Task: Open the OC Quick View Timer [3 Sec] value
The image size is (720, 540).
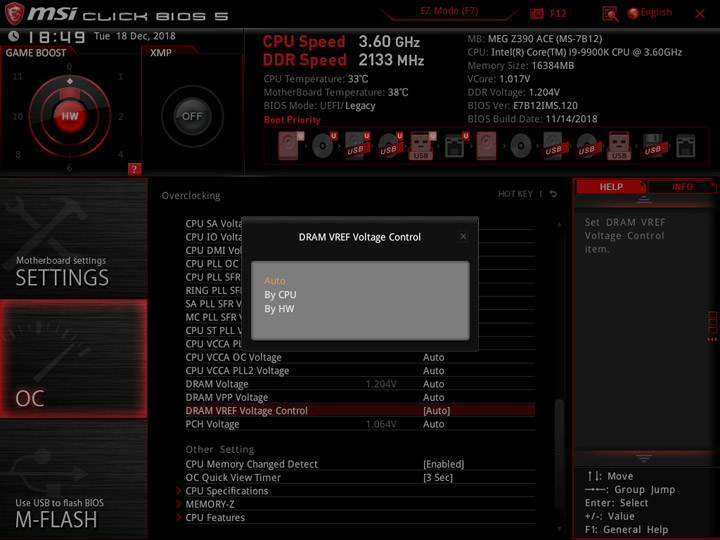Action: click(x=438, y=477)
